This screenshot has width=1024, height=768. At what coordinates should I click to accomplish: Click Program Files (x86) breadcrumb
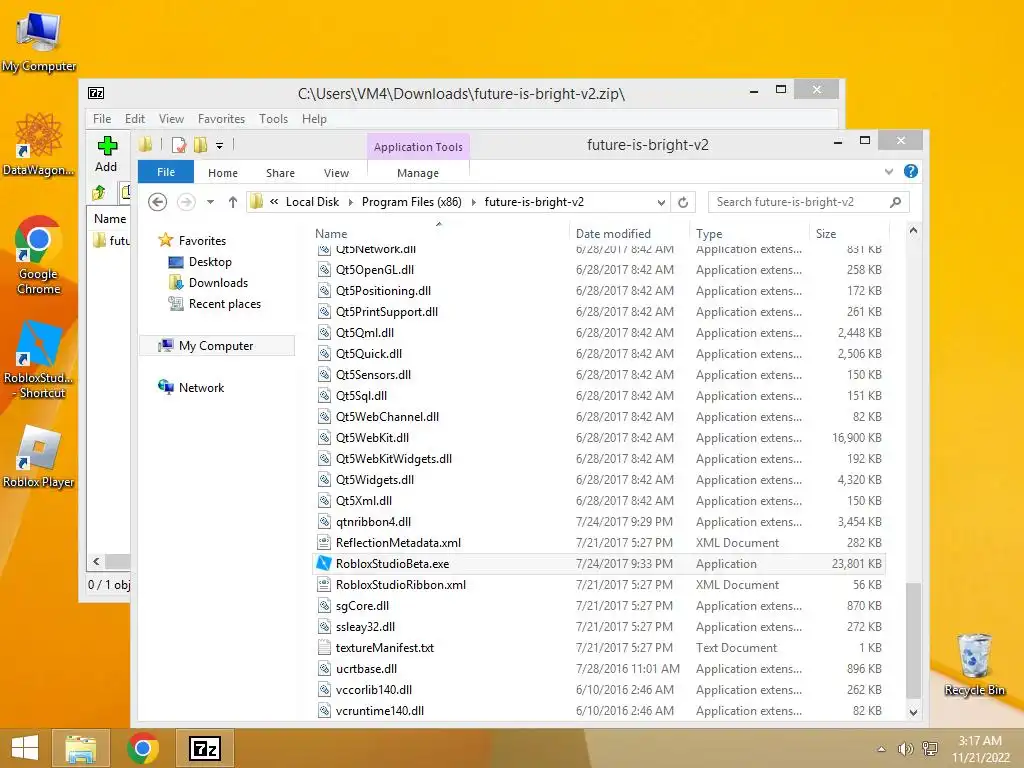(x=411, y=202)
